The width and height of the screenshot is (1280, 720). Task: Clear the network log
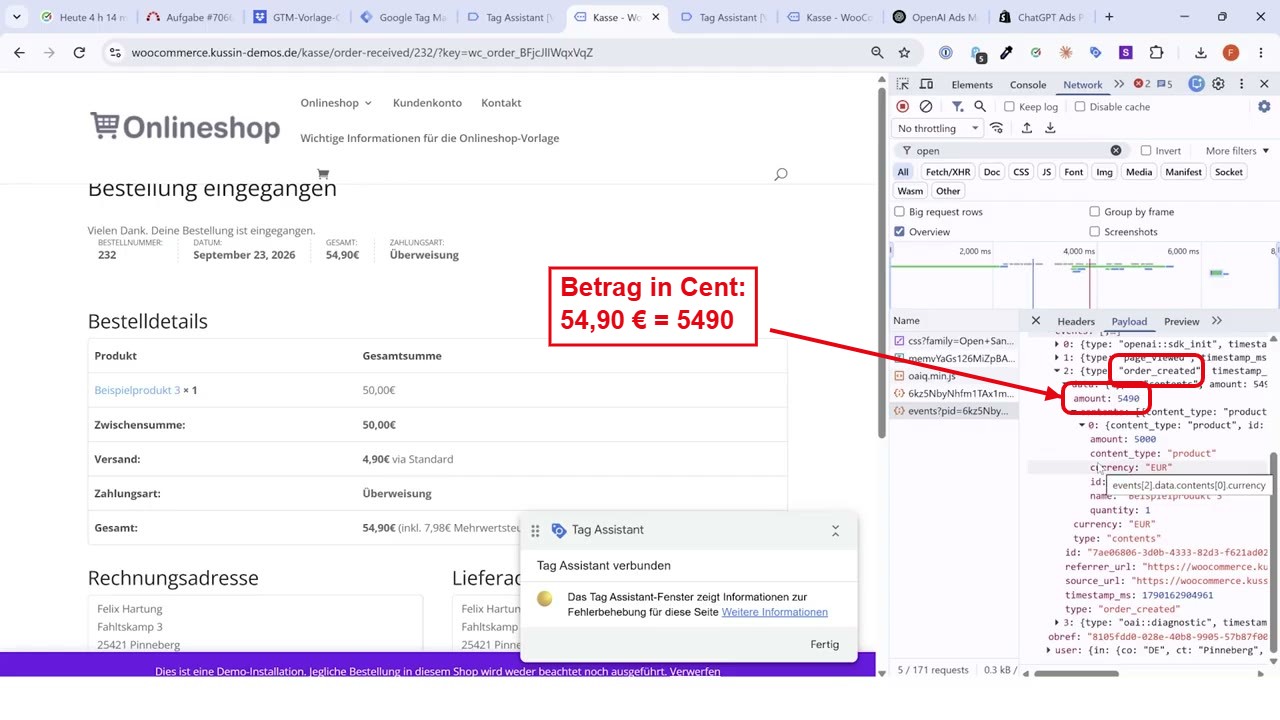[x=926, y=106]
